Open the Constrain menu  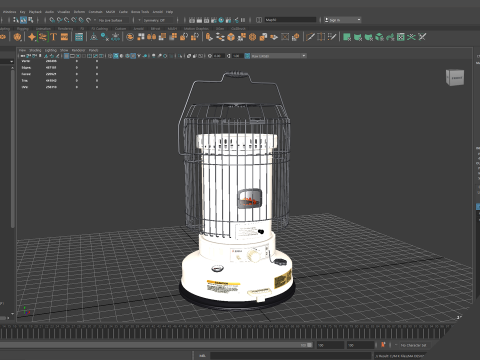(95, 12)
